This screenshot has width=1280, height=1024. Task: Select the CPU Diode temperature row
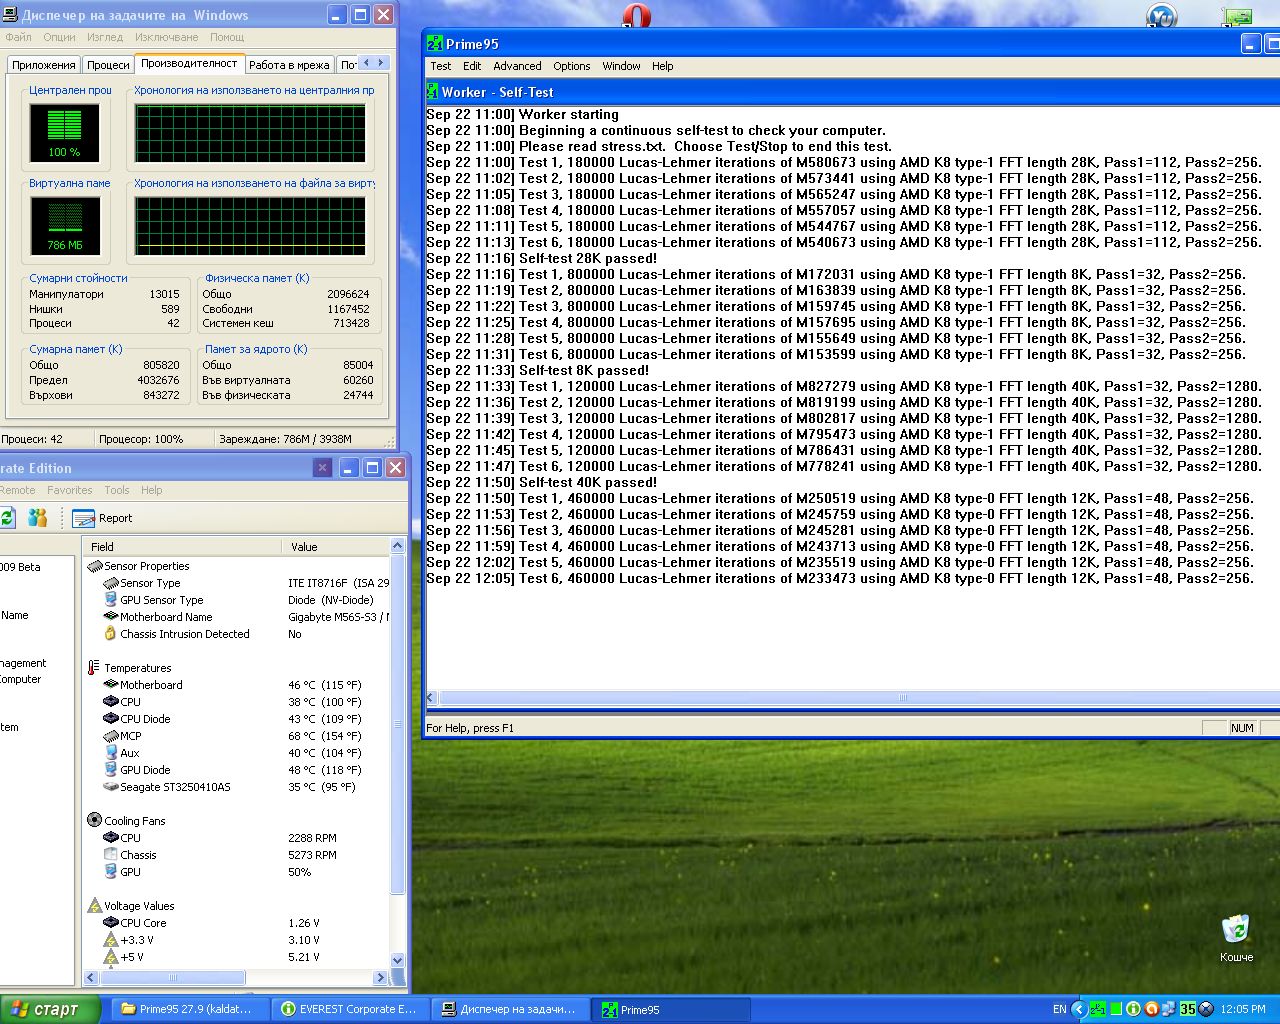(145, 719)
